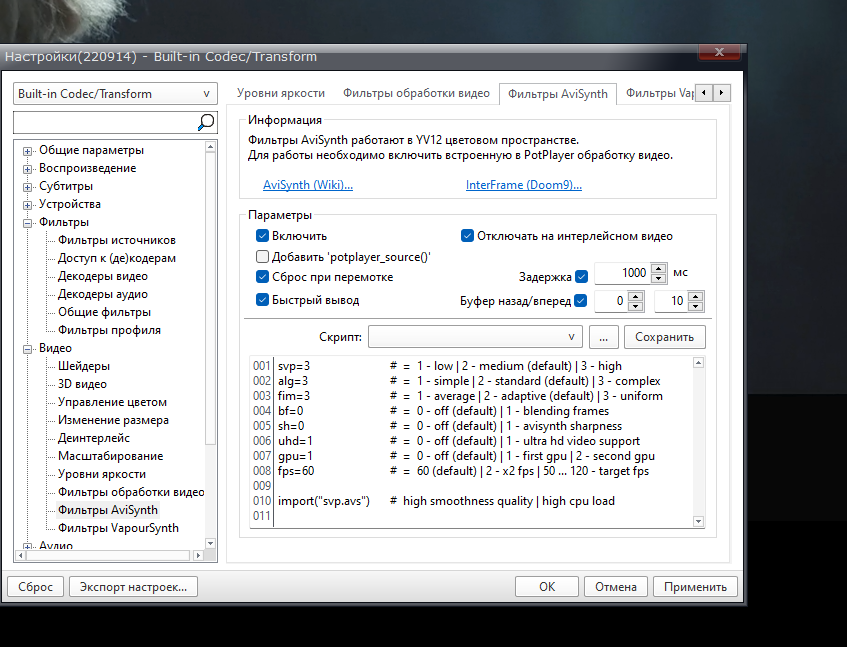The image size is (847, 647).
Task: Toggle the 'Задержка' checkbox
Action: [x=581, y=277]
